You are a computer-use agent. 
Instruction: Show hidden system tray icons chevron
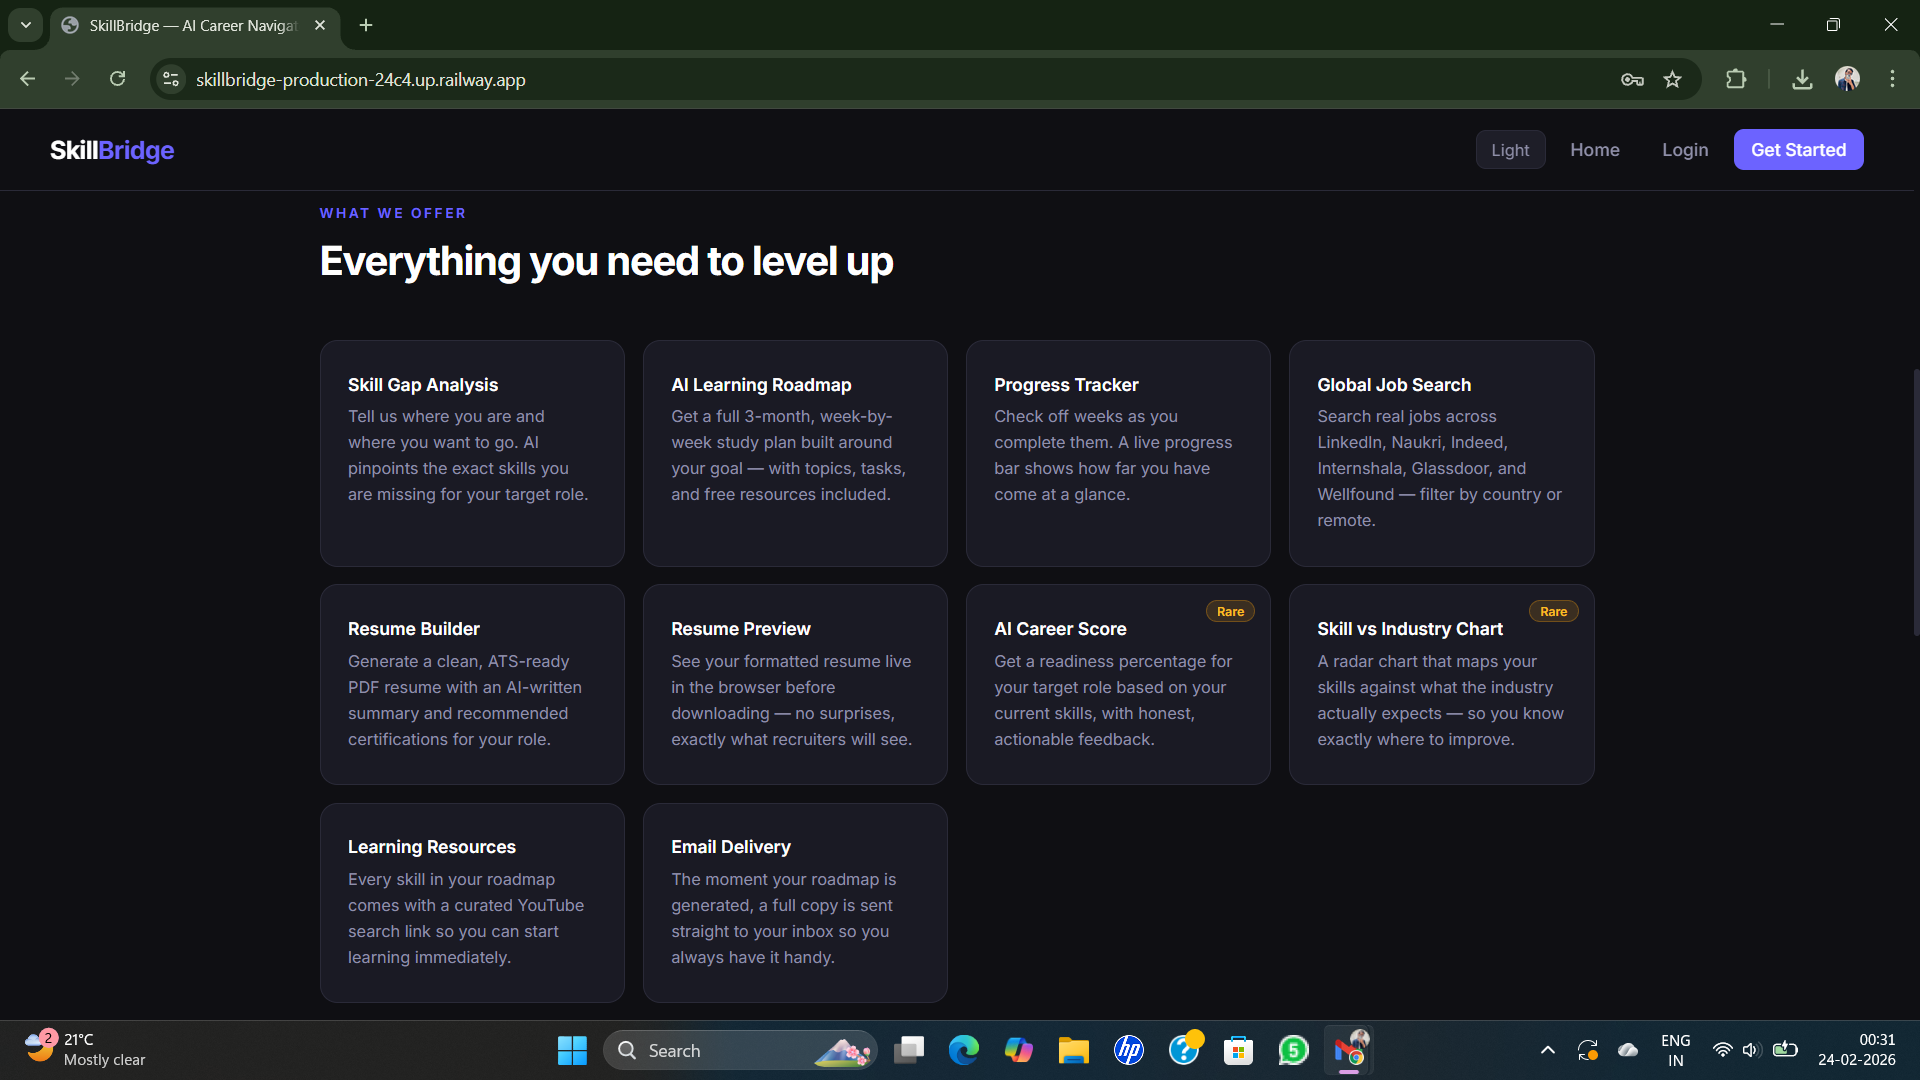[x=1547, y=1050]
